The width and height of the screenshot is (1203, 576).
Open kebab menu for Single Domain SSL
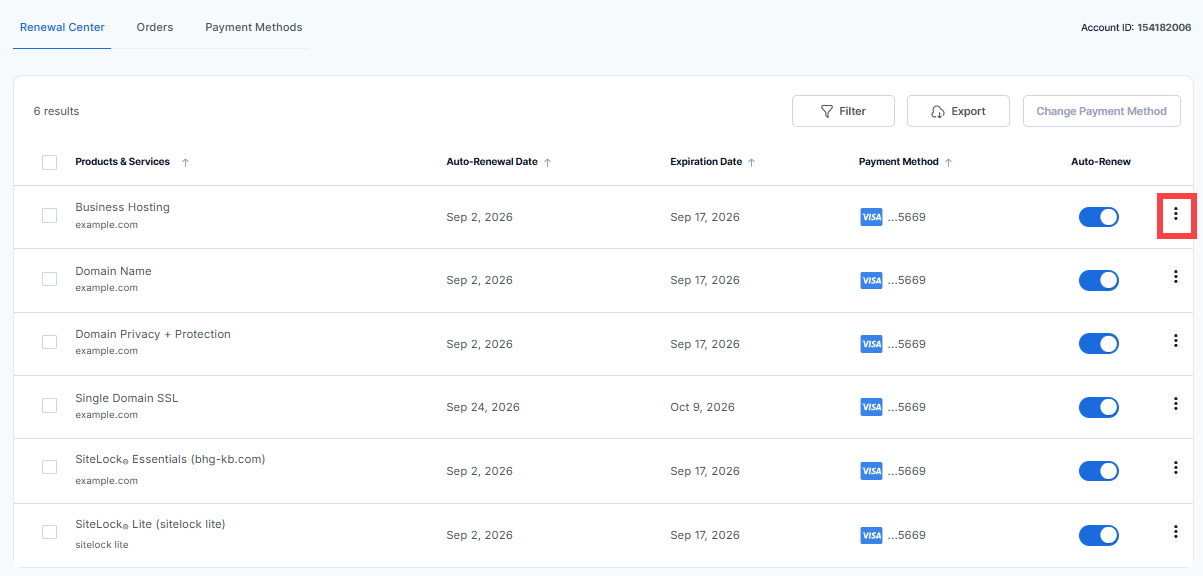point(1175,404)
